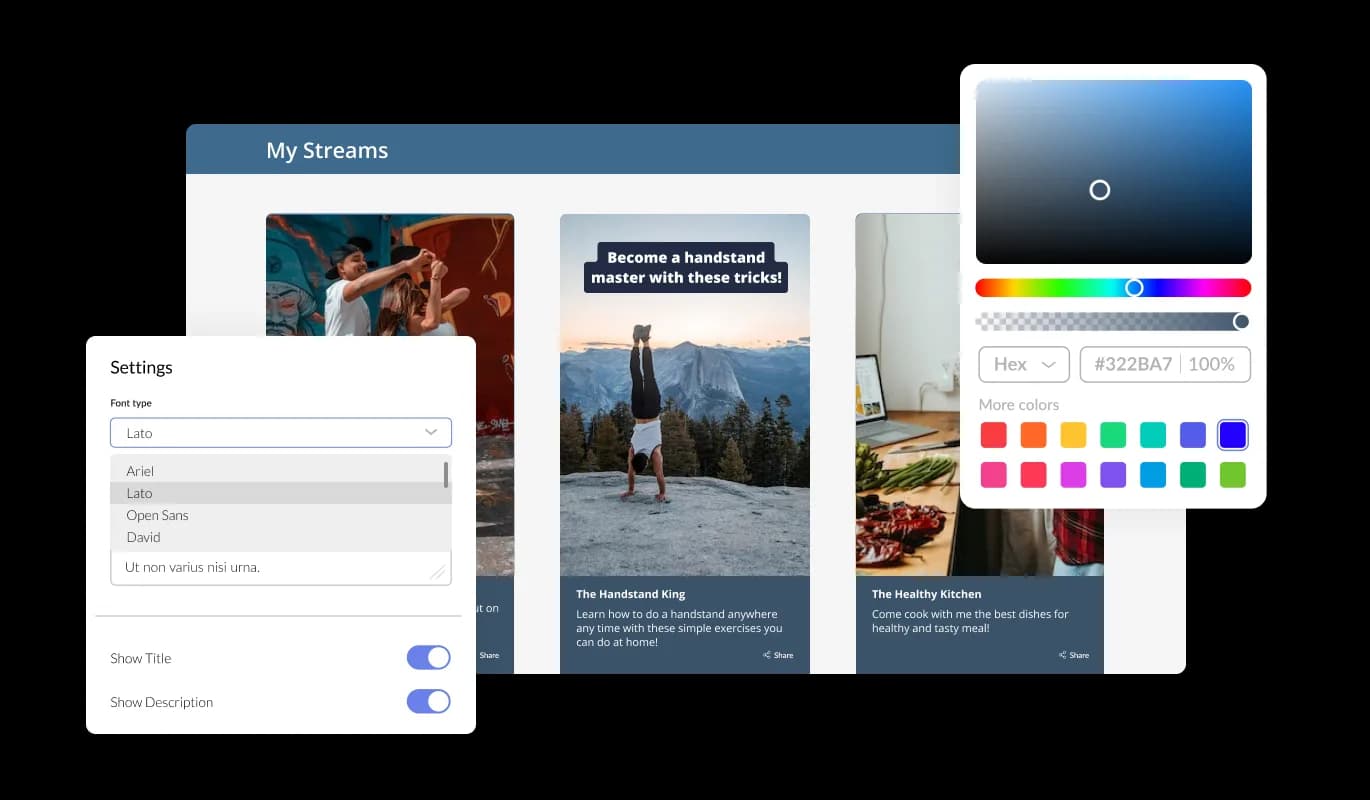
Task: Pick the outlined deep blue swatch
Action: (x=1233, y=435)
